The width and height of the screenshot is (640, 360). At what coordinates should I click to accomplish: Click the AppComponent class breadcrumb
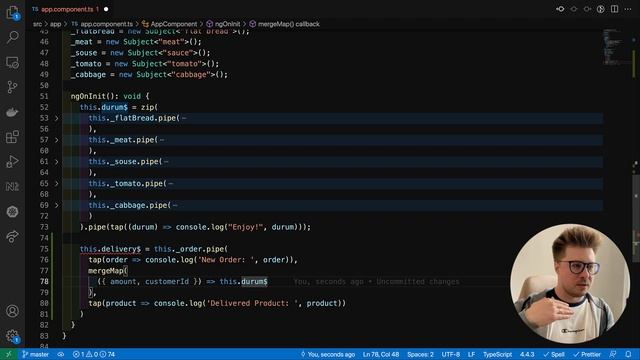point(169,24)
